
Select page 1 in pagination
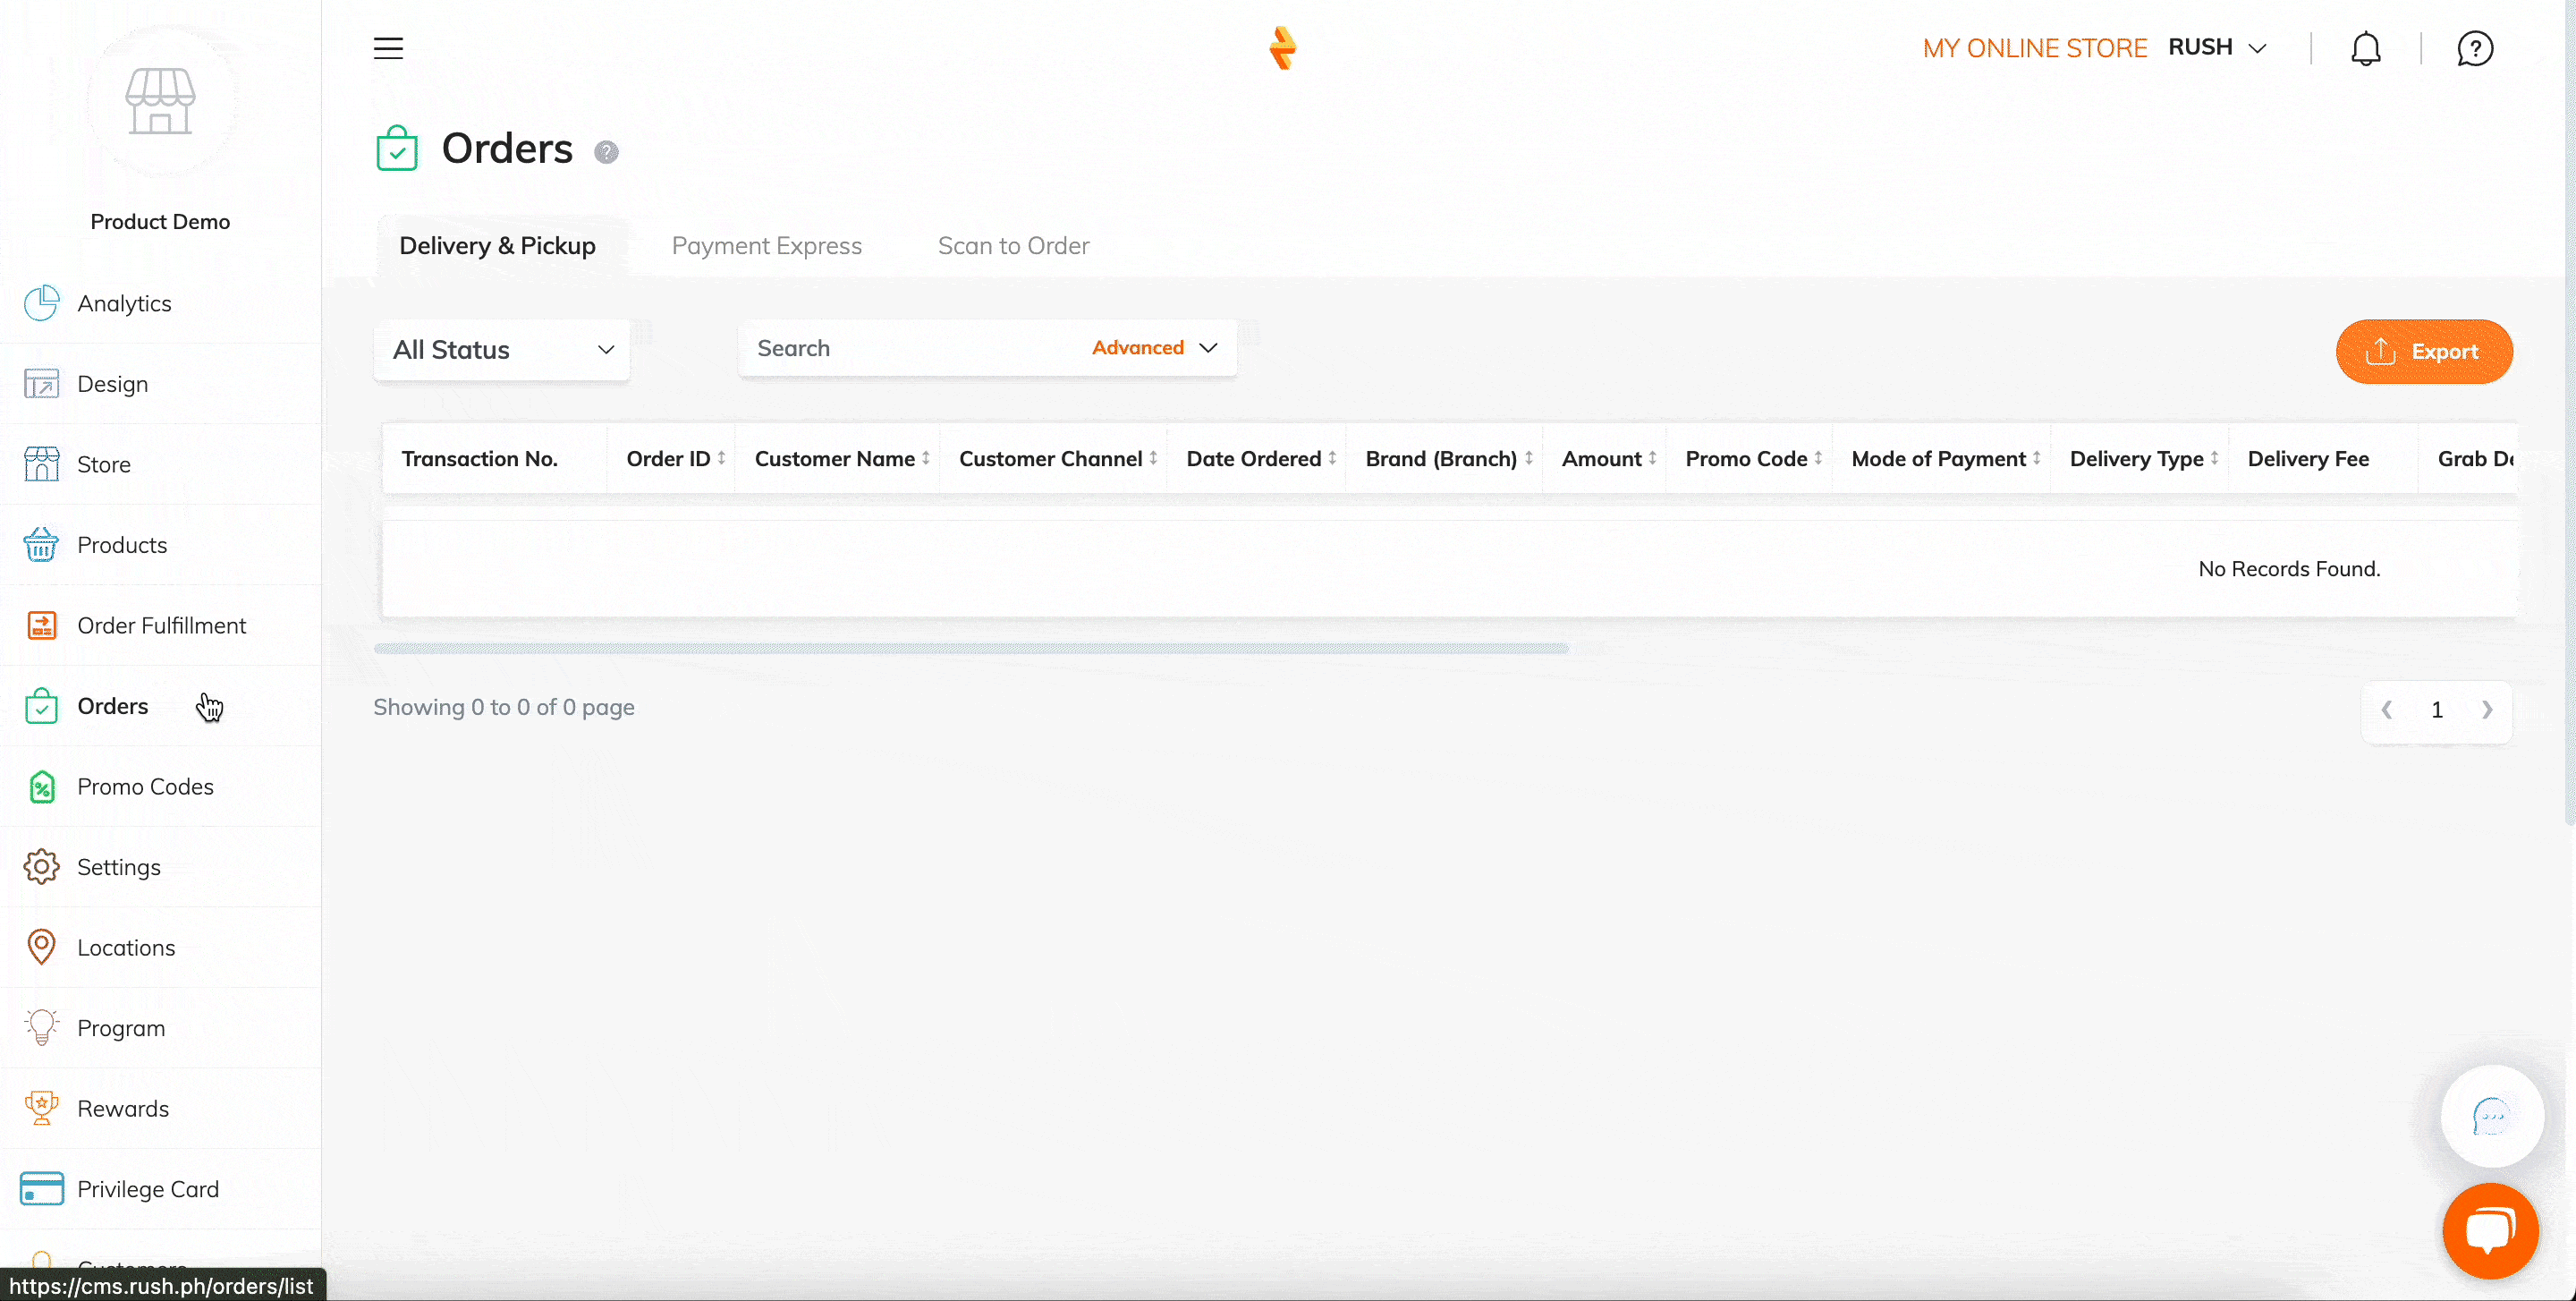click(x=2437, y=710)
